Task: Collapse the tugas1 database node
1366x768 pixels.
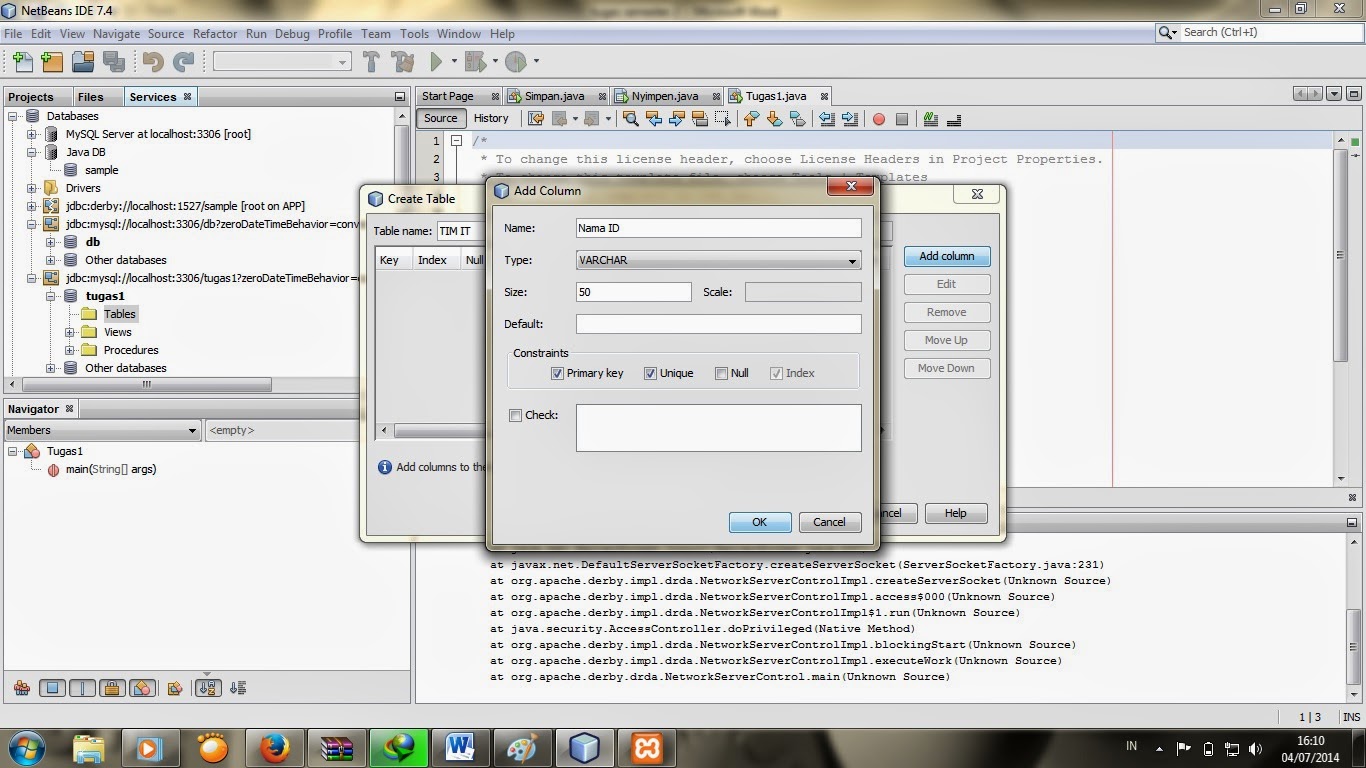Action: [x=50, y=296]
